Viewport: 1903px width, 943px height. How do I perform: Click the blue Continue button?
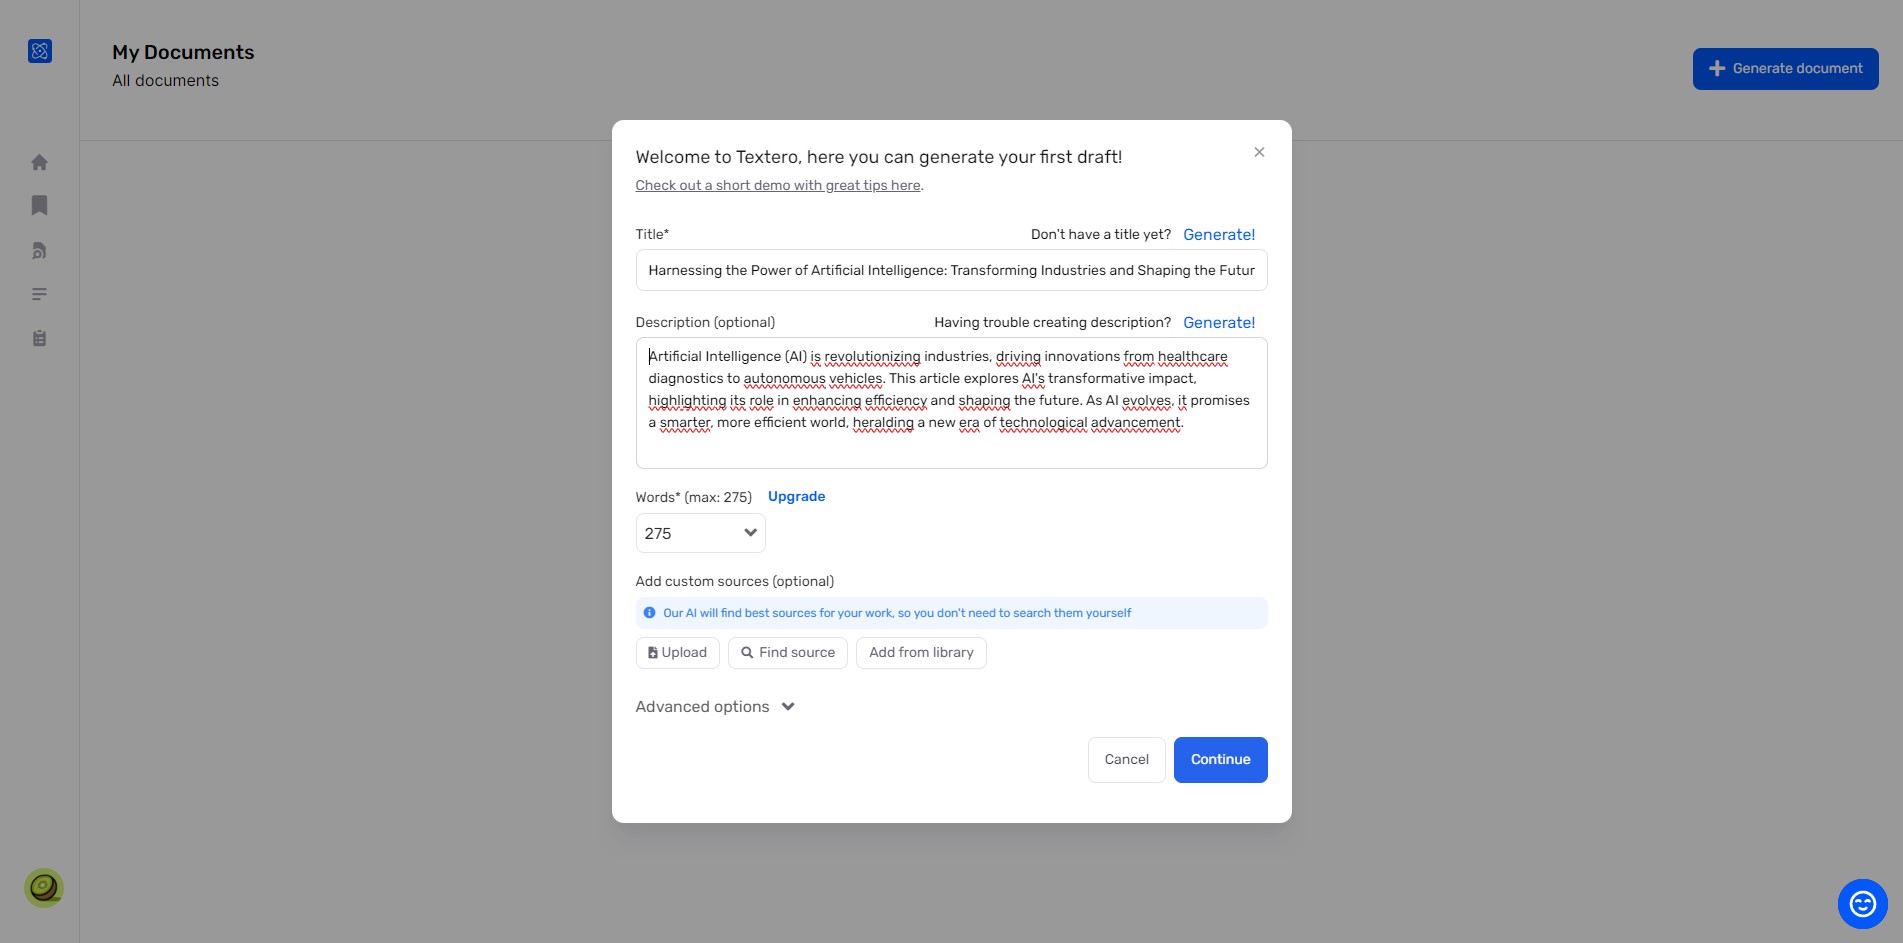tap(1220, 759)
